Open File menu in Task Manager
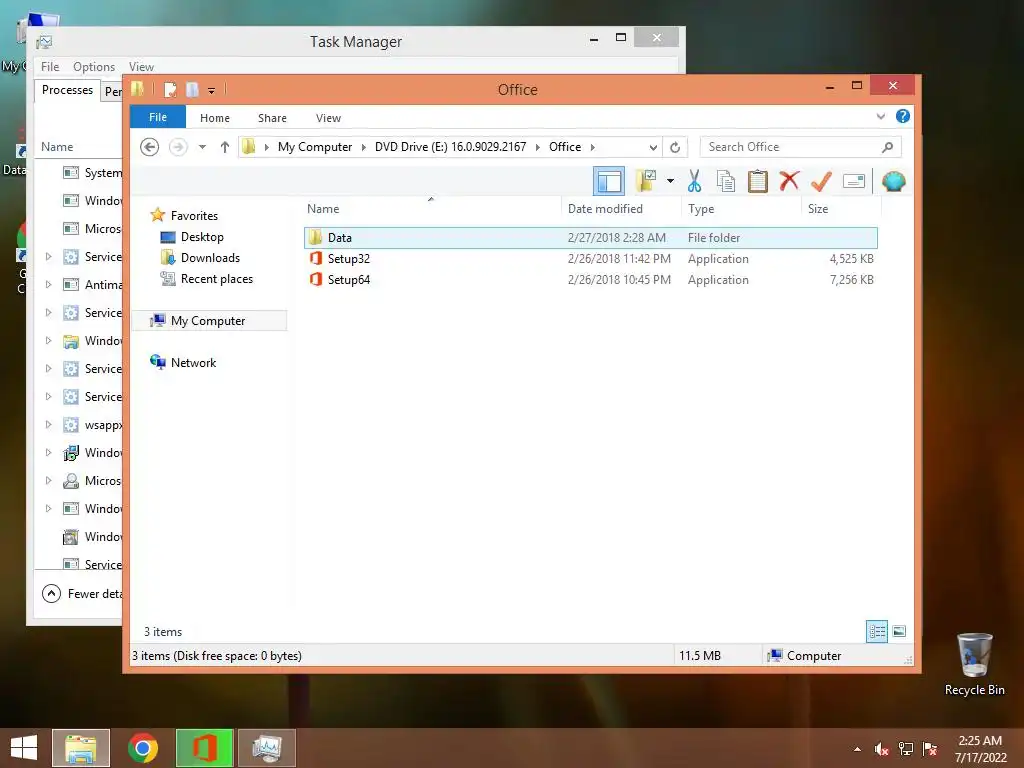Screen dimensions: 1024x768 click(x=50, y=67)
